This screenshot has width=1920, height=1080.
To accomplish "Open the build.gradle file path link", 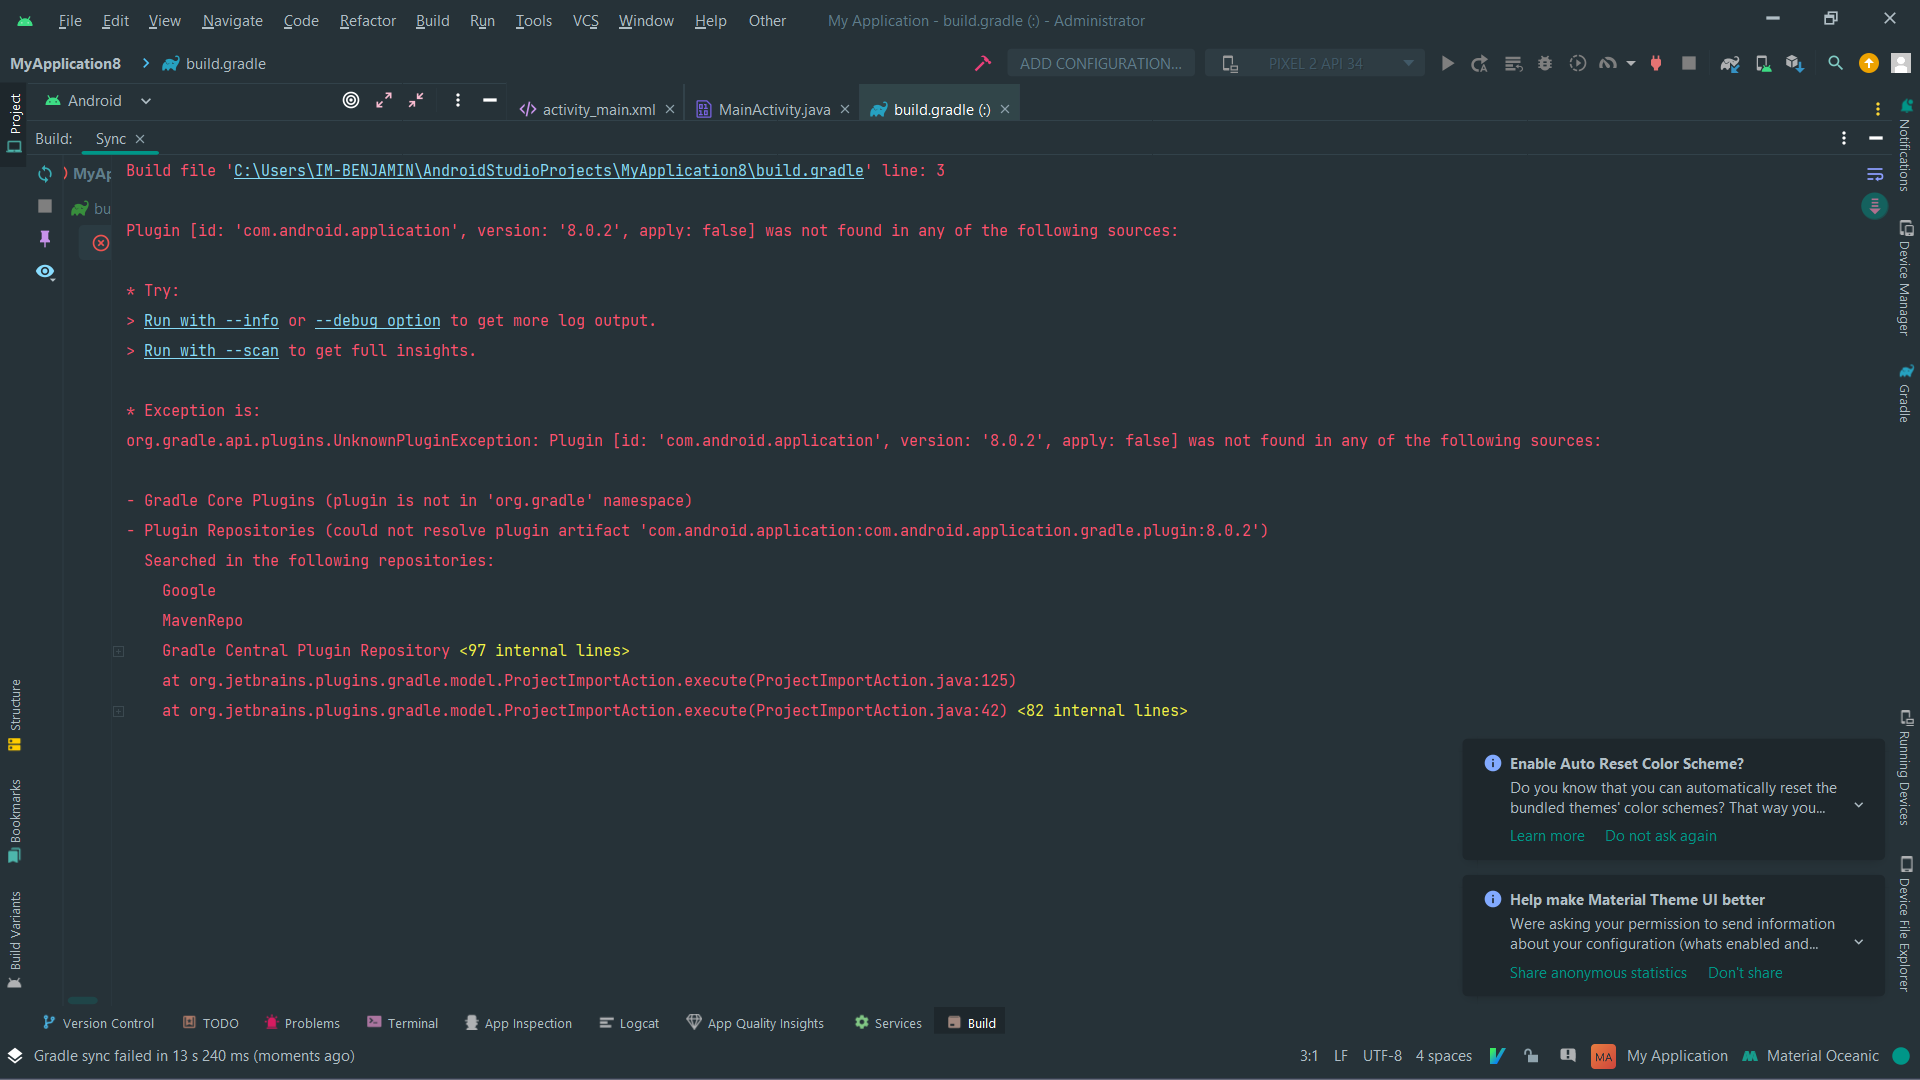I will [548, 171].
